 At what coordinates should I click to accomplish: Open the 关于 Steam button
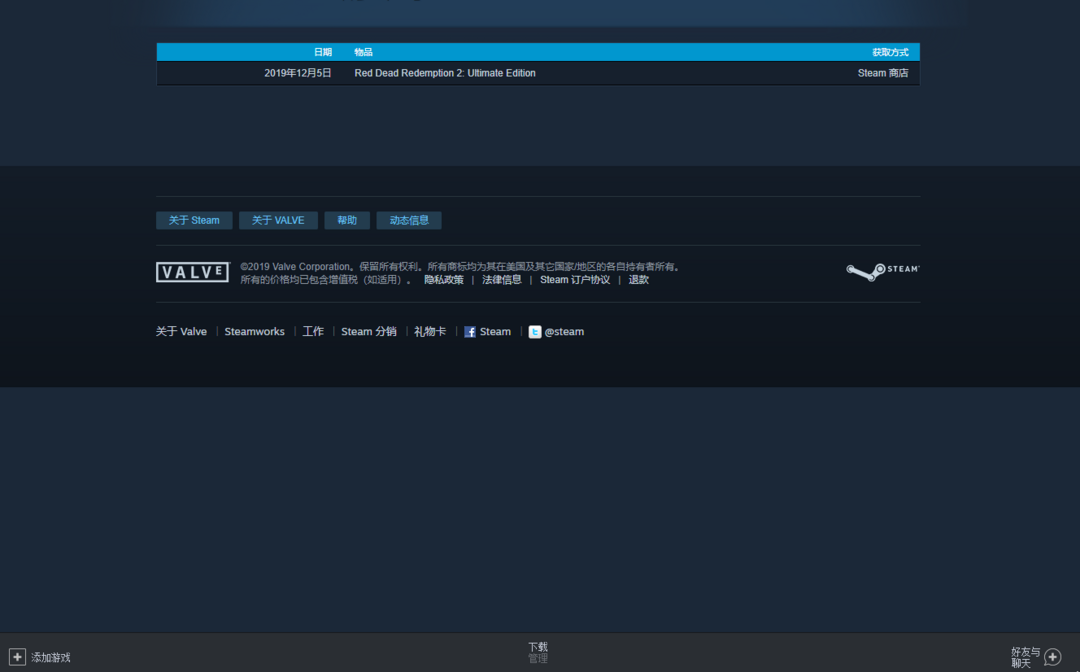(194, 220)
